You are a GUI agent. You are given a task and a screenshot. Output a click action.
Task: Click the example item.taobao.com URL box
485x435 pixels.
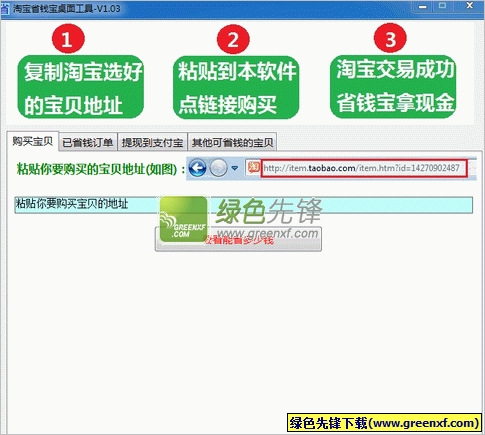[x=364, y=168]
